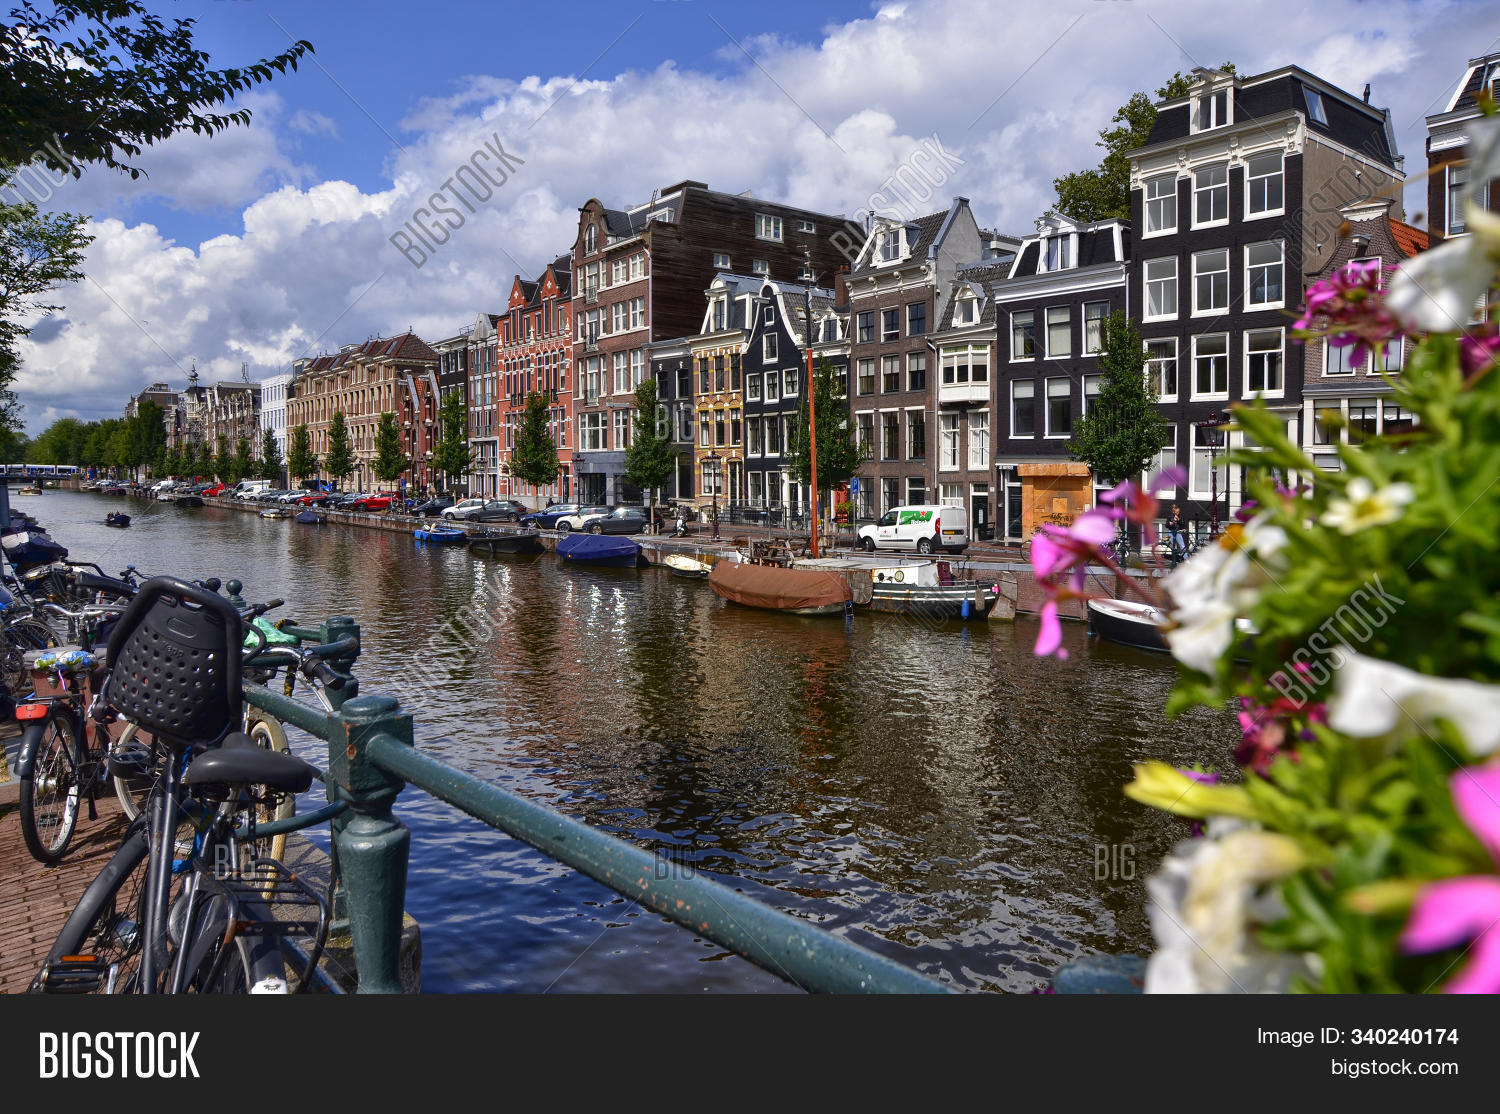Open the bigstock.com link
1500x1114 pixels.
(1393, 1067)
